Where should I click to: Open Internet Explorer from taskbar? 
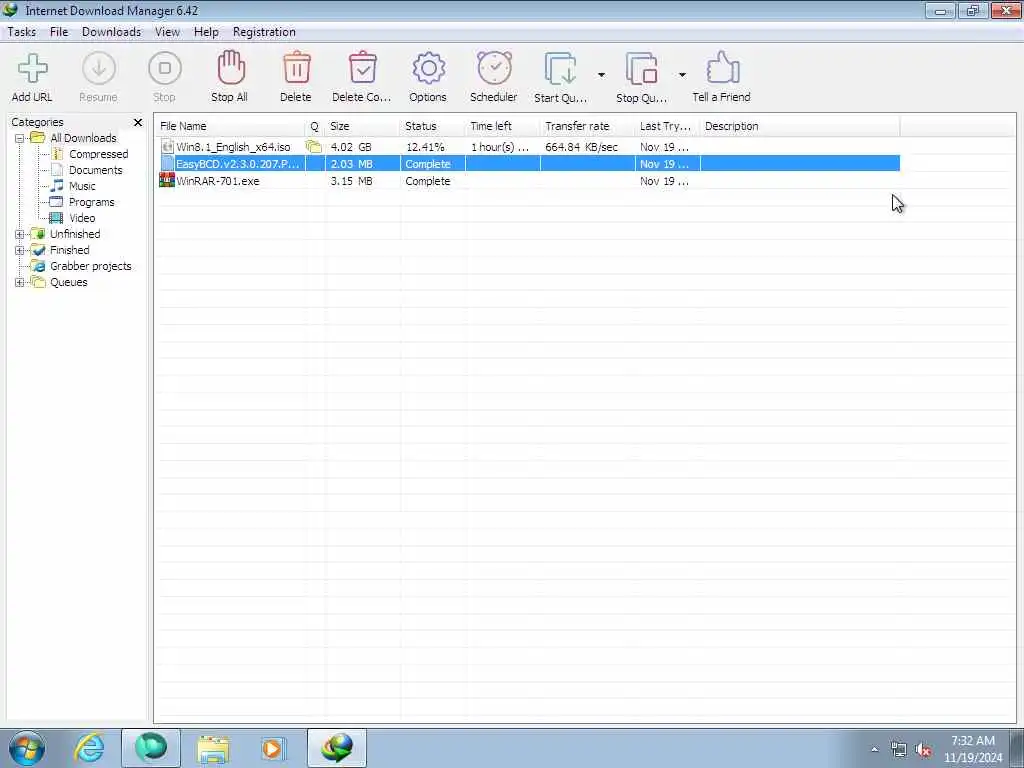click(x=89, y=748)
